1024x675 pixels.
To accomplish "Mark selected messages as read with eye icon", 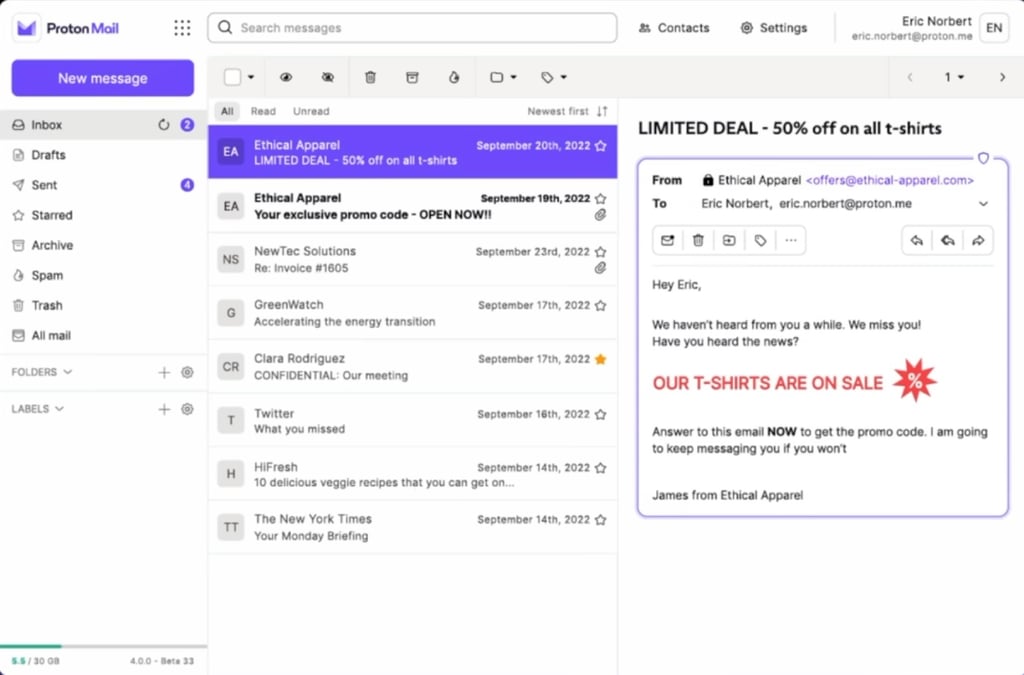I will (286, 77).
